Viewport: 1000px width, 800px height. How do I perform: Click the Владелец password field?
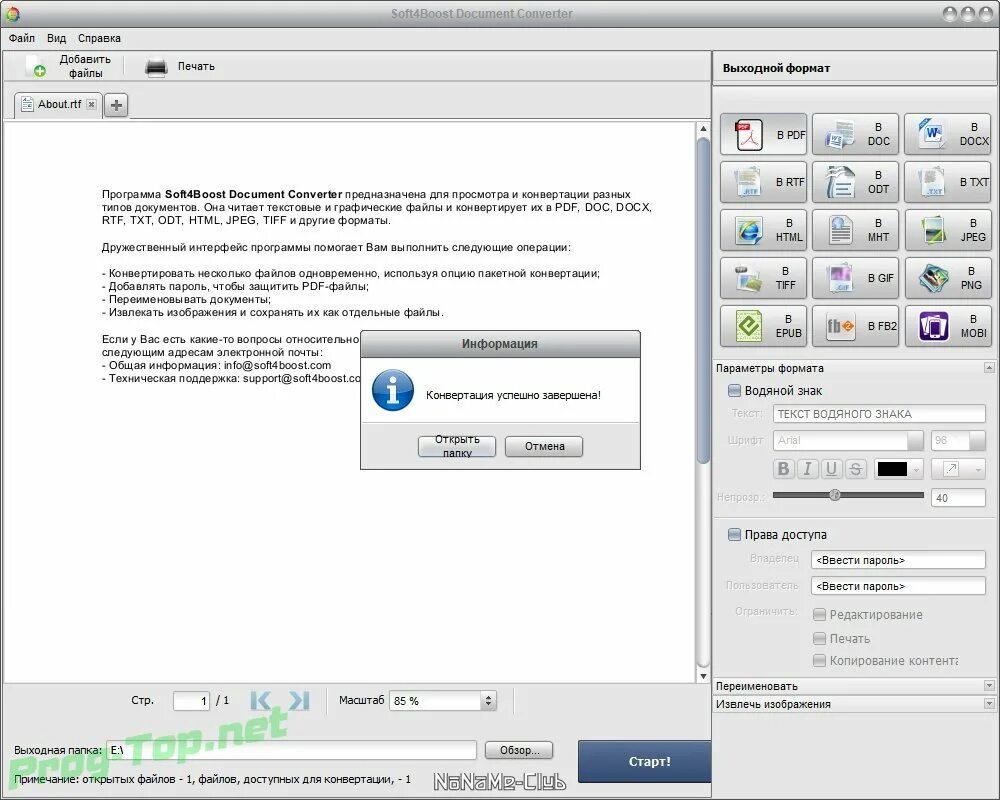pos(899,560)
